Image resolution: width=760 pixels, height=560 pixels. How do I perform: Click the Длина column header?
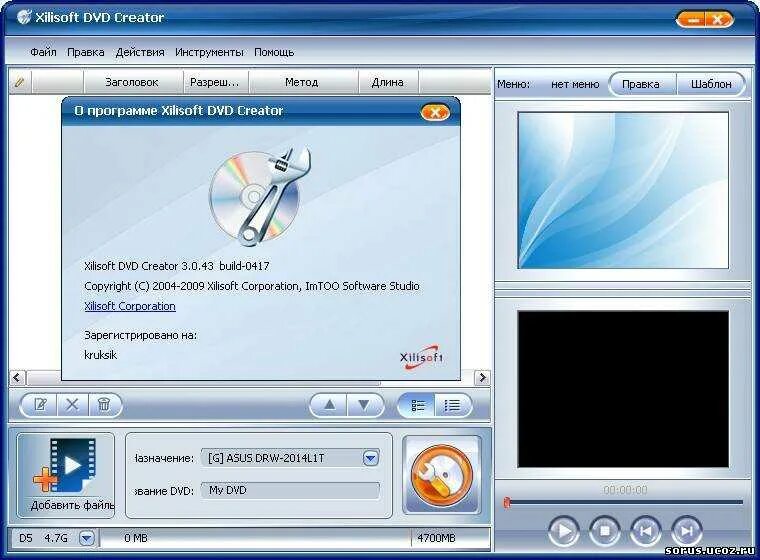click(388, 82)
